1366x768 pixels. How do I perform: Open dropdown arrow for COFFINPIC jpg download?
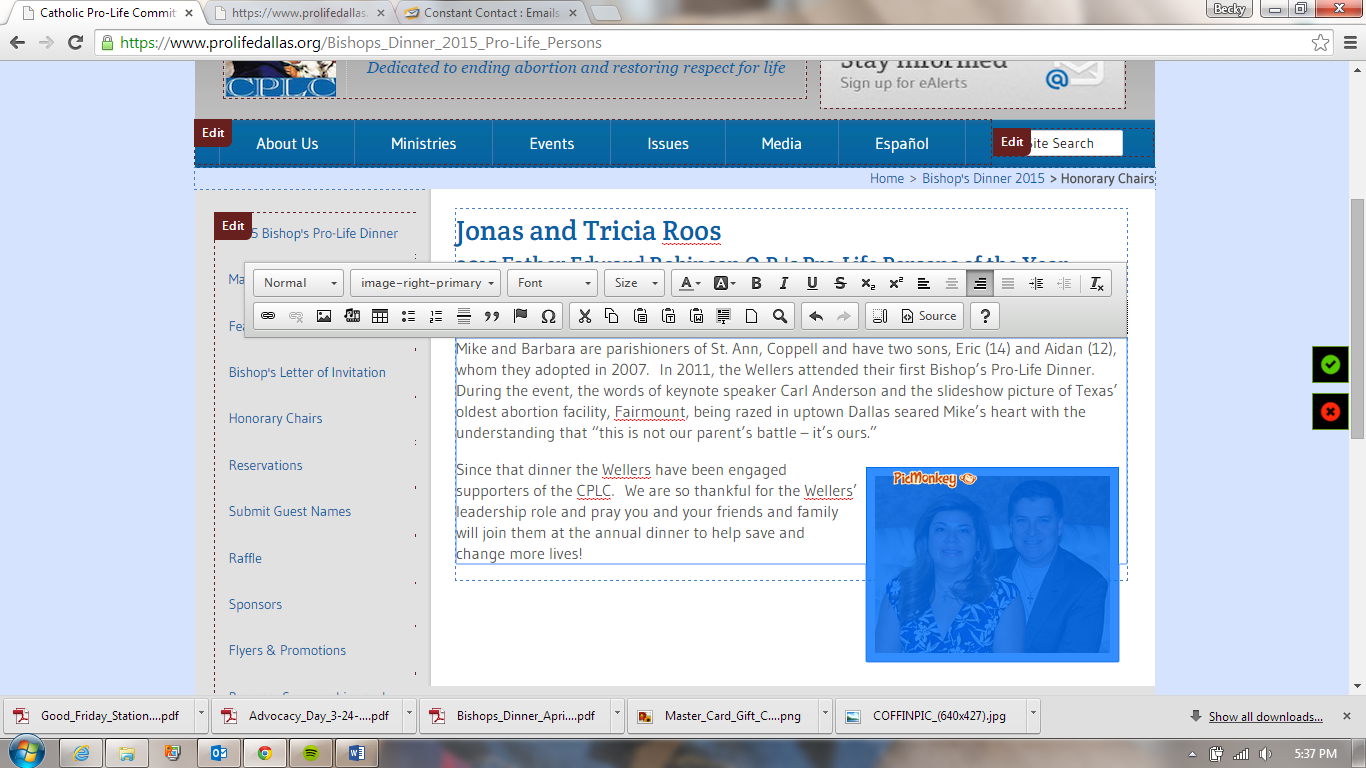point(1033,716)
